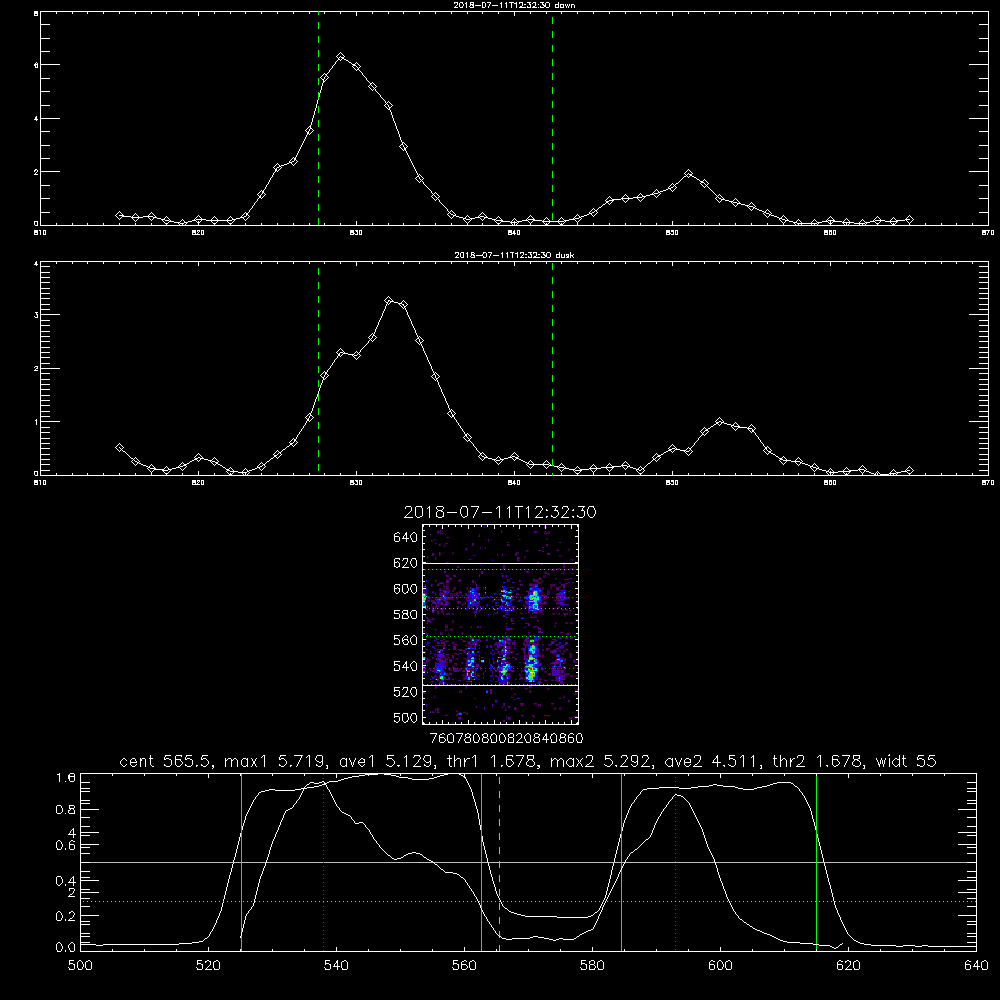Select the secondary peak marker in dawn plot
The image size is (1000, 1000).
point(688,173)
